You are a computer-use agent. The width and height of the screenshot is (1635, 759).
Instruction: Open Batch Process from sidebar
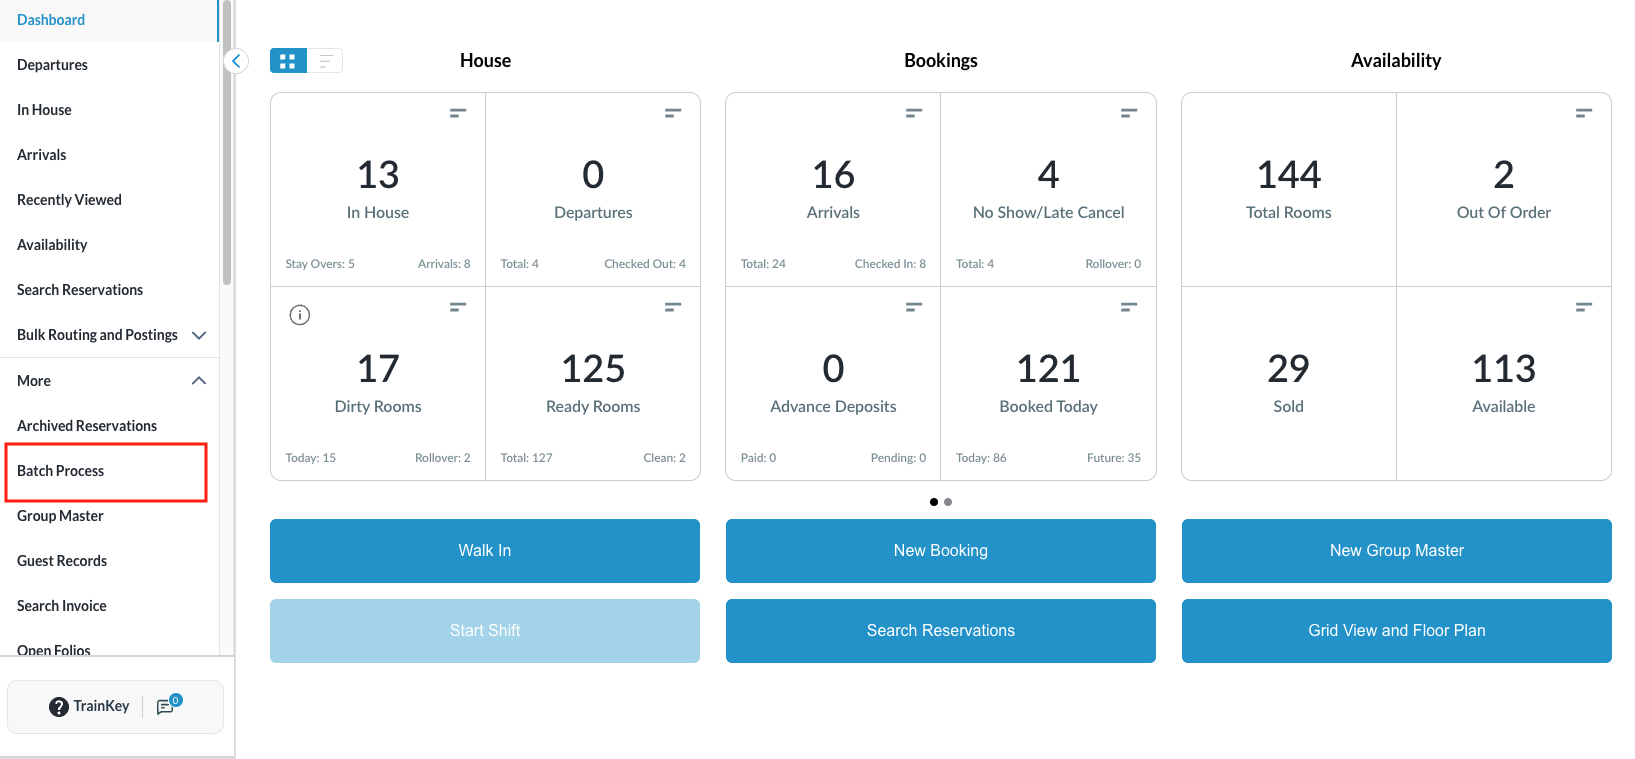(61, 471)
